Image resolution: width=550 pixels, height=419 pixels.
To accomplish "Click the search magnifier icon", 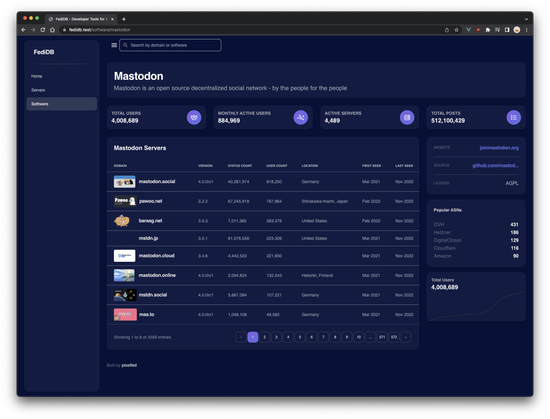I will (x=125, y=45).
